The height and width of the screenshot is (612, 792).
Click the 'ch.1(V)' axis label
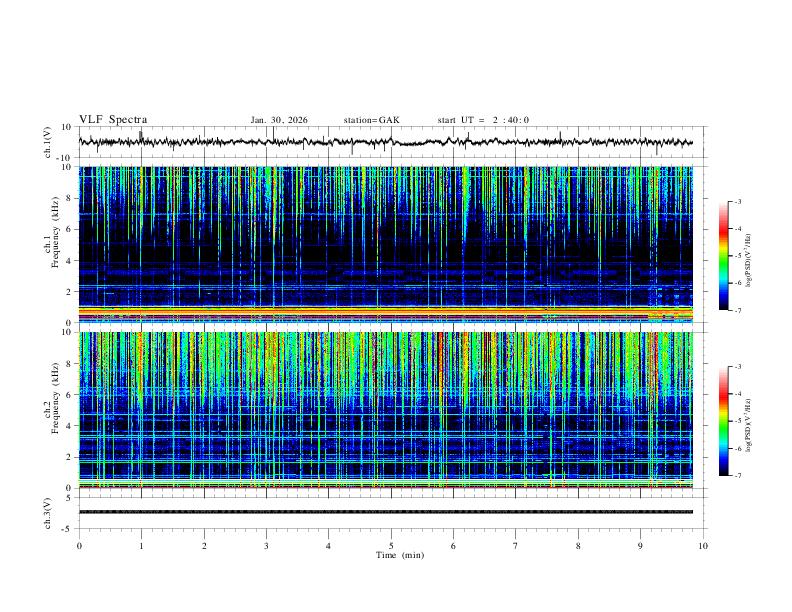[x=48, y=142]
